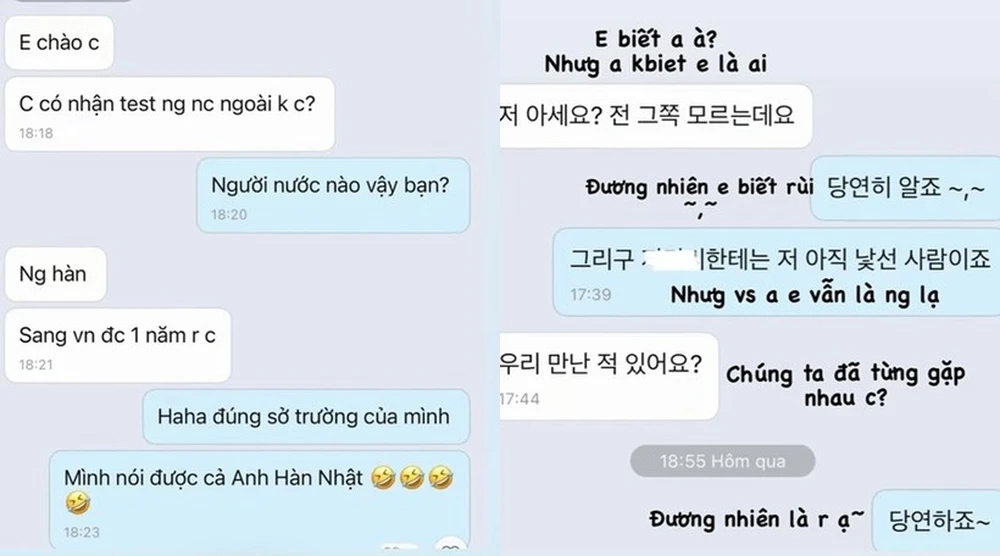The height and width of the screenshot is (556, 1000).
Task: Tap the '우리 만난 적 있어요?' message
Action: point(609,376)
